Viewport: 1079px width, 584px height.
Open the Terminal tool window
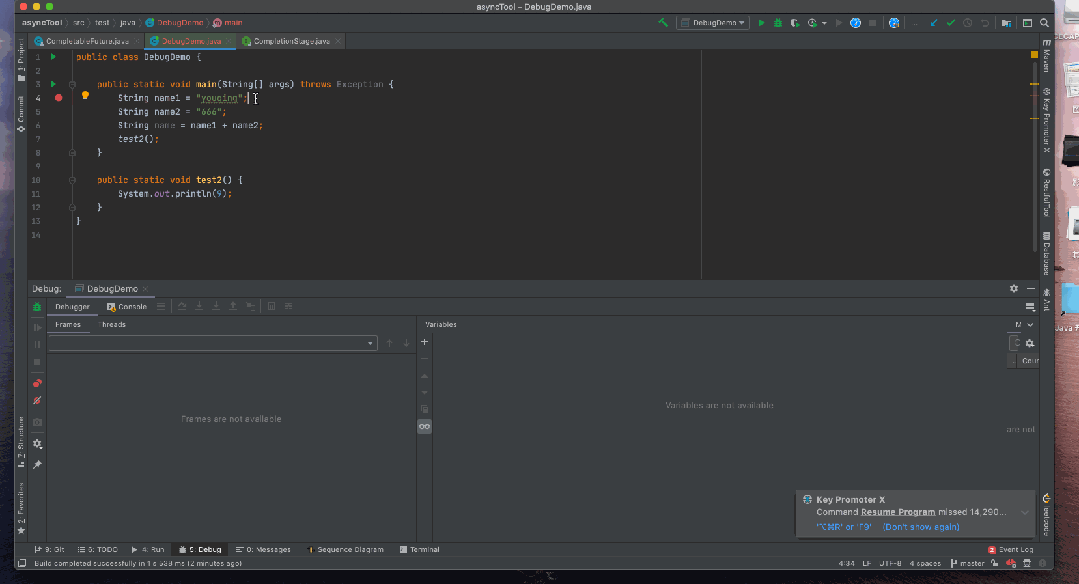420,550
